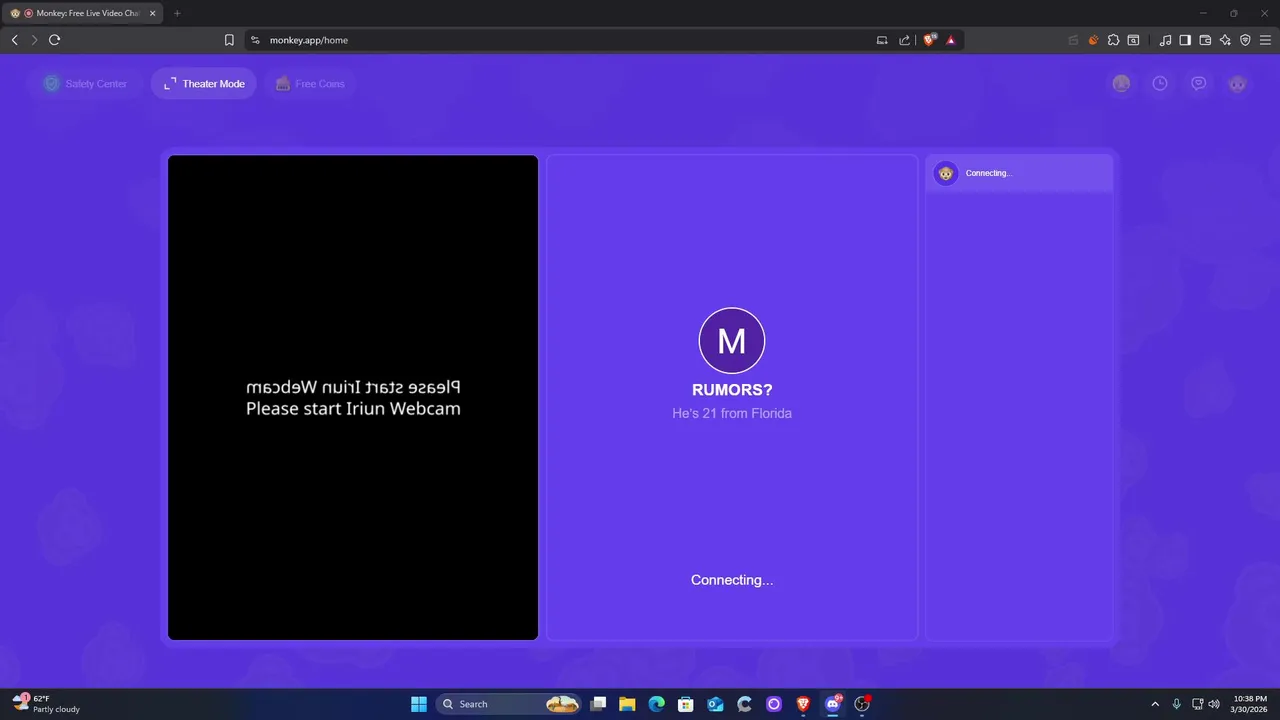Close the Monkey browser tab
This screenshot has width=1280, height=720.
(x=153, y=13)
